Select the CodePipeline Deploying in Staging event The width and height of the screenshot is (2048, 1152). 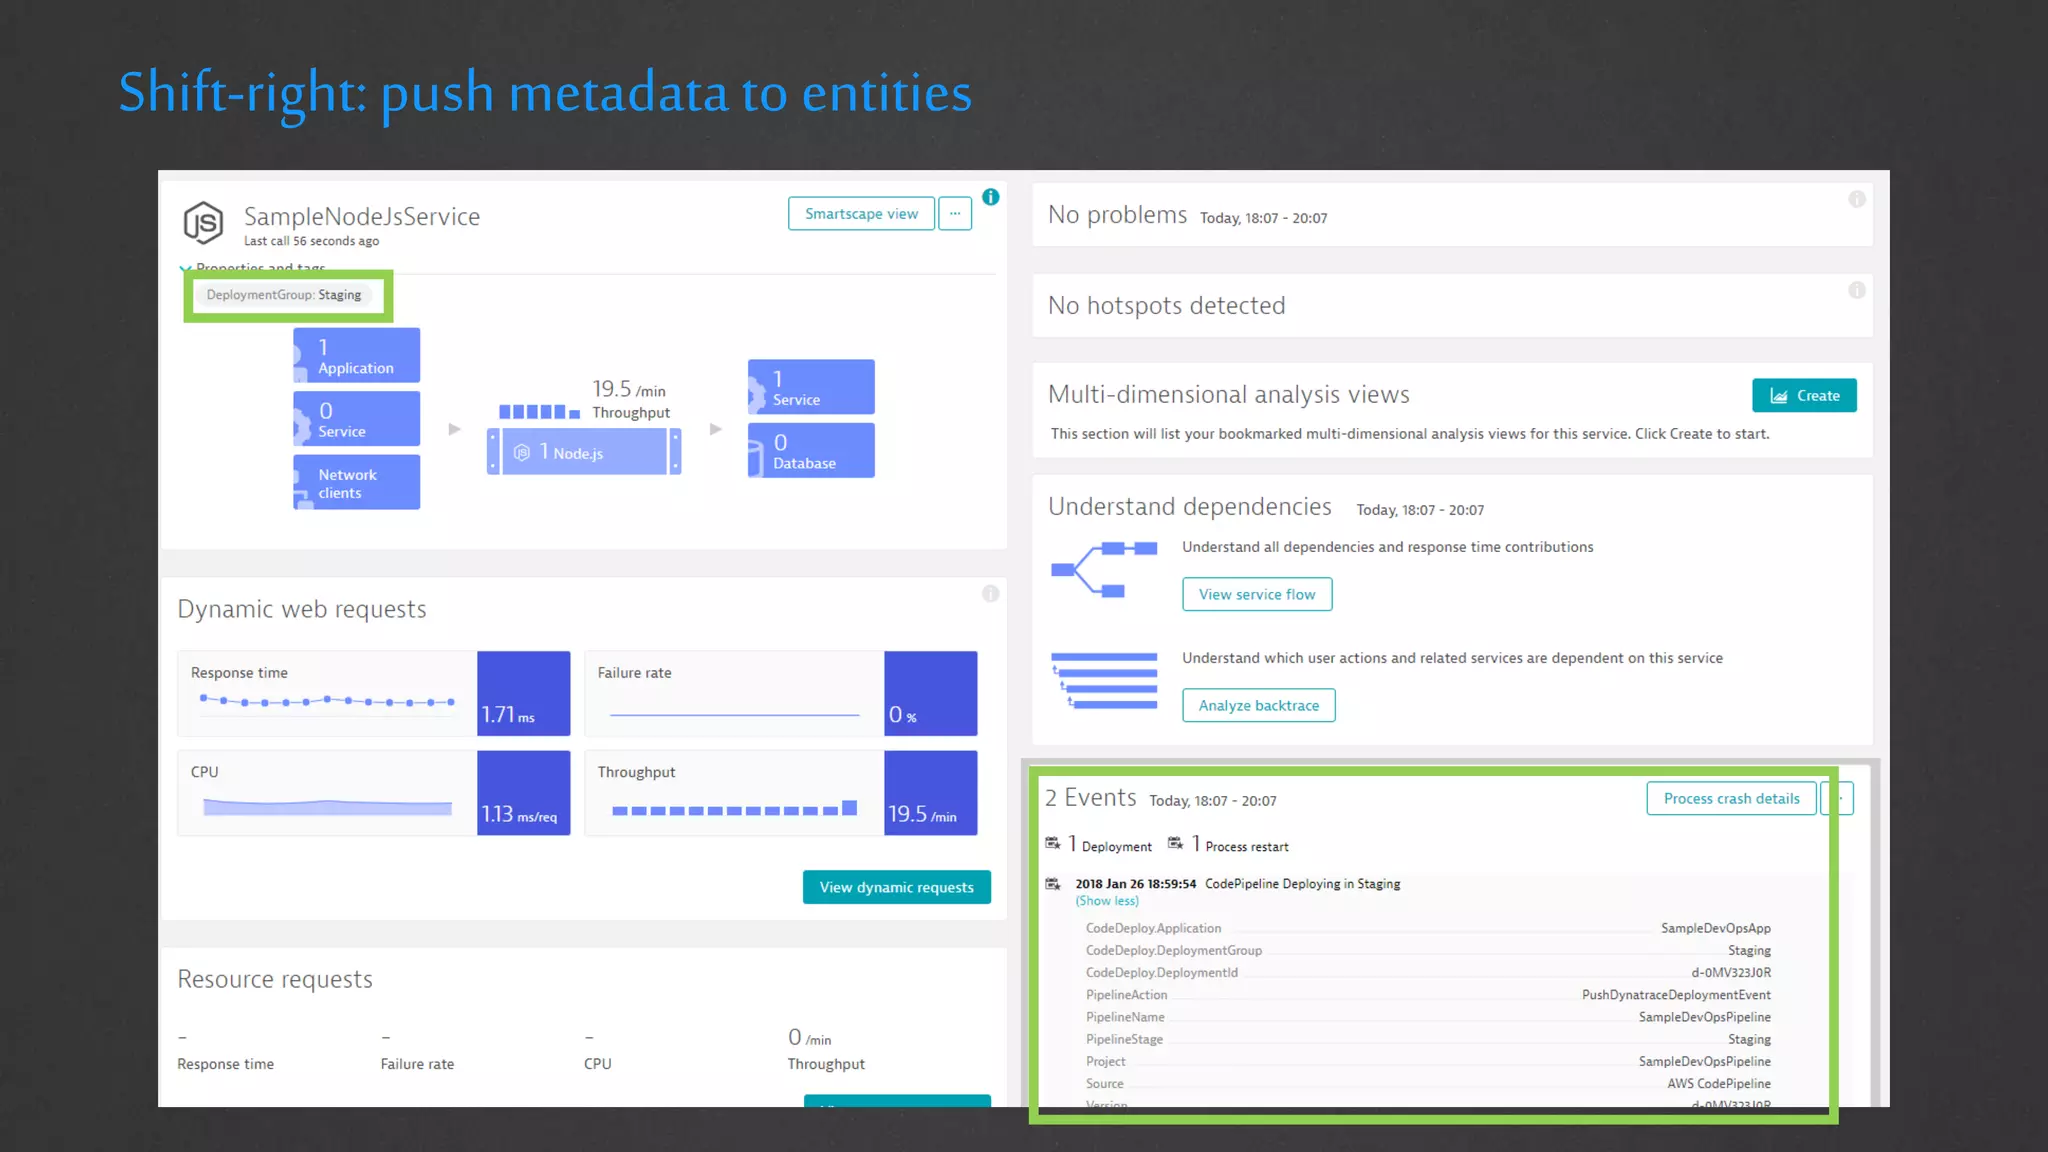[1302, 884]
